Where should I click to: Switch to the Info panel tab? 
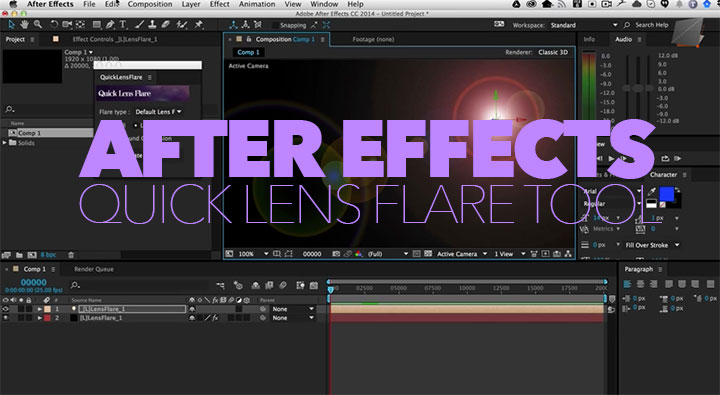[x=589, y=40]
